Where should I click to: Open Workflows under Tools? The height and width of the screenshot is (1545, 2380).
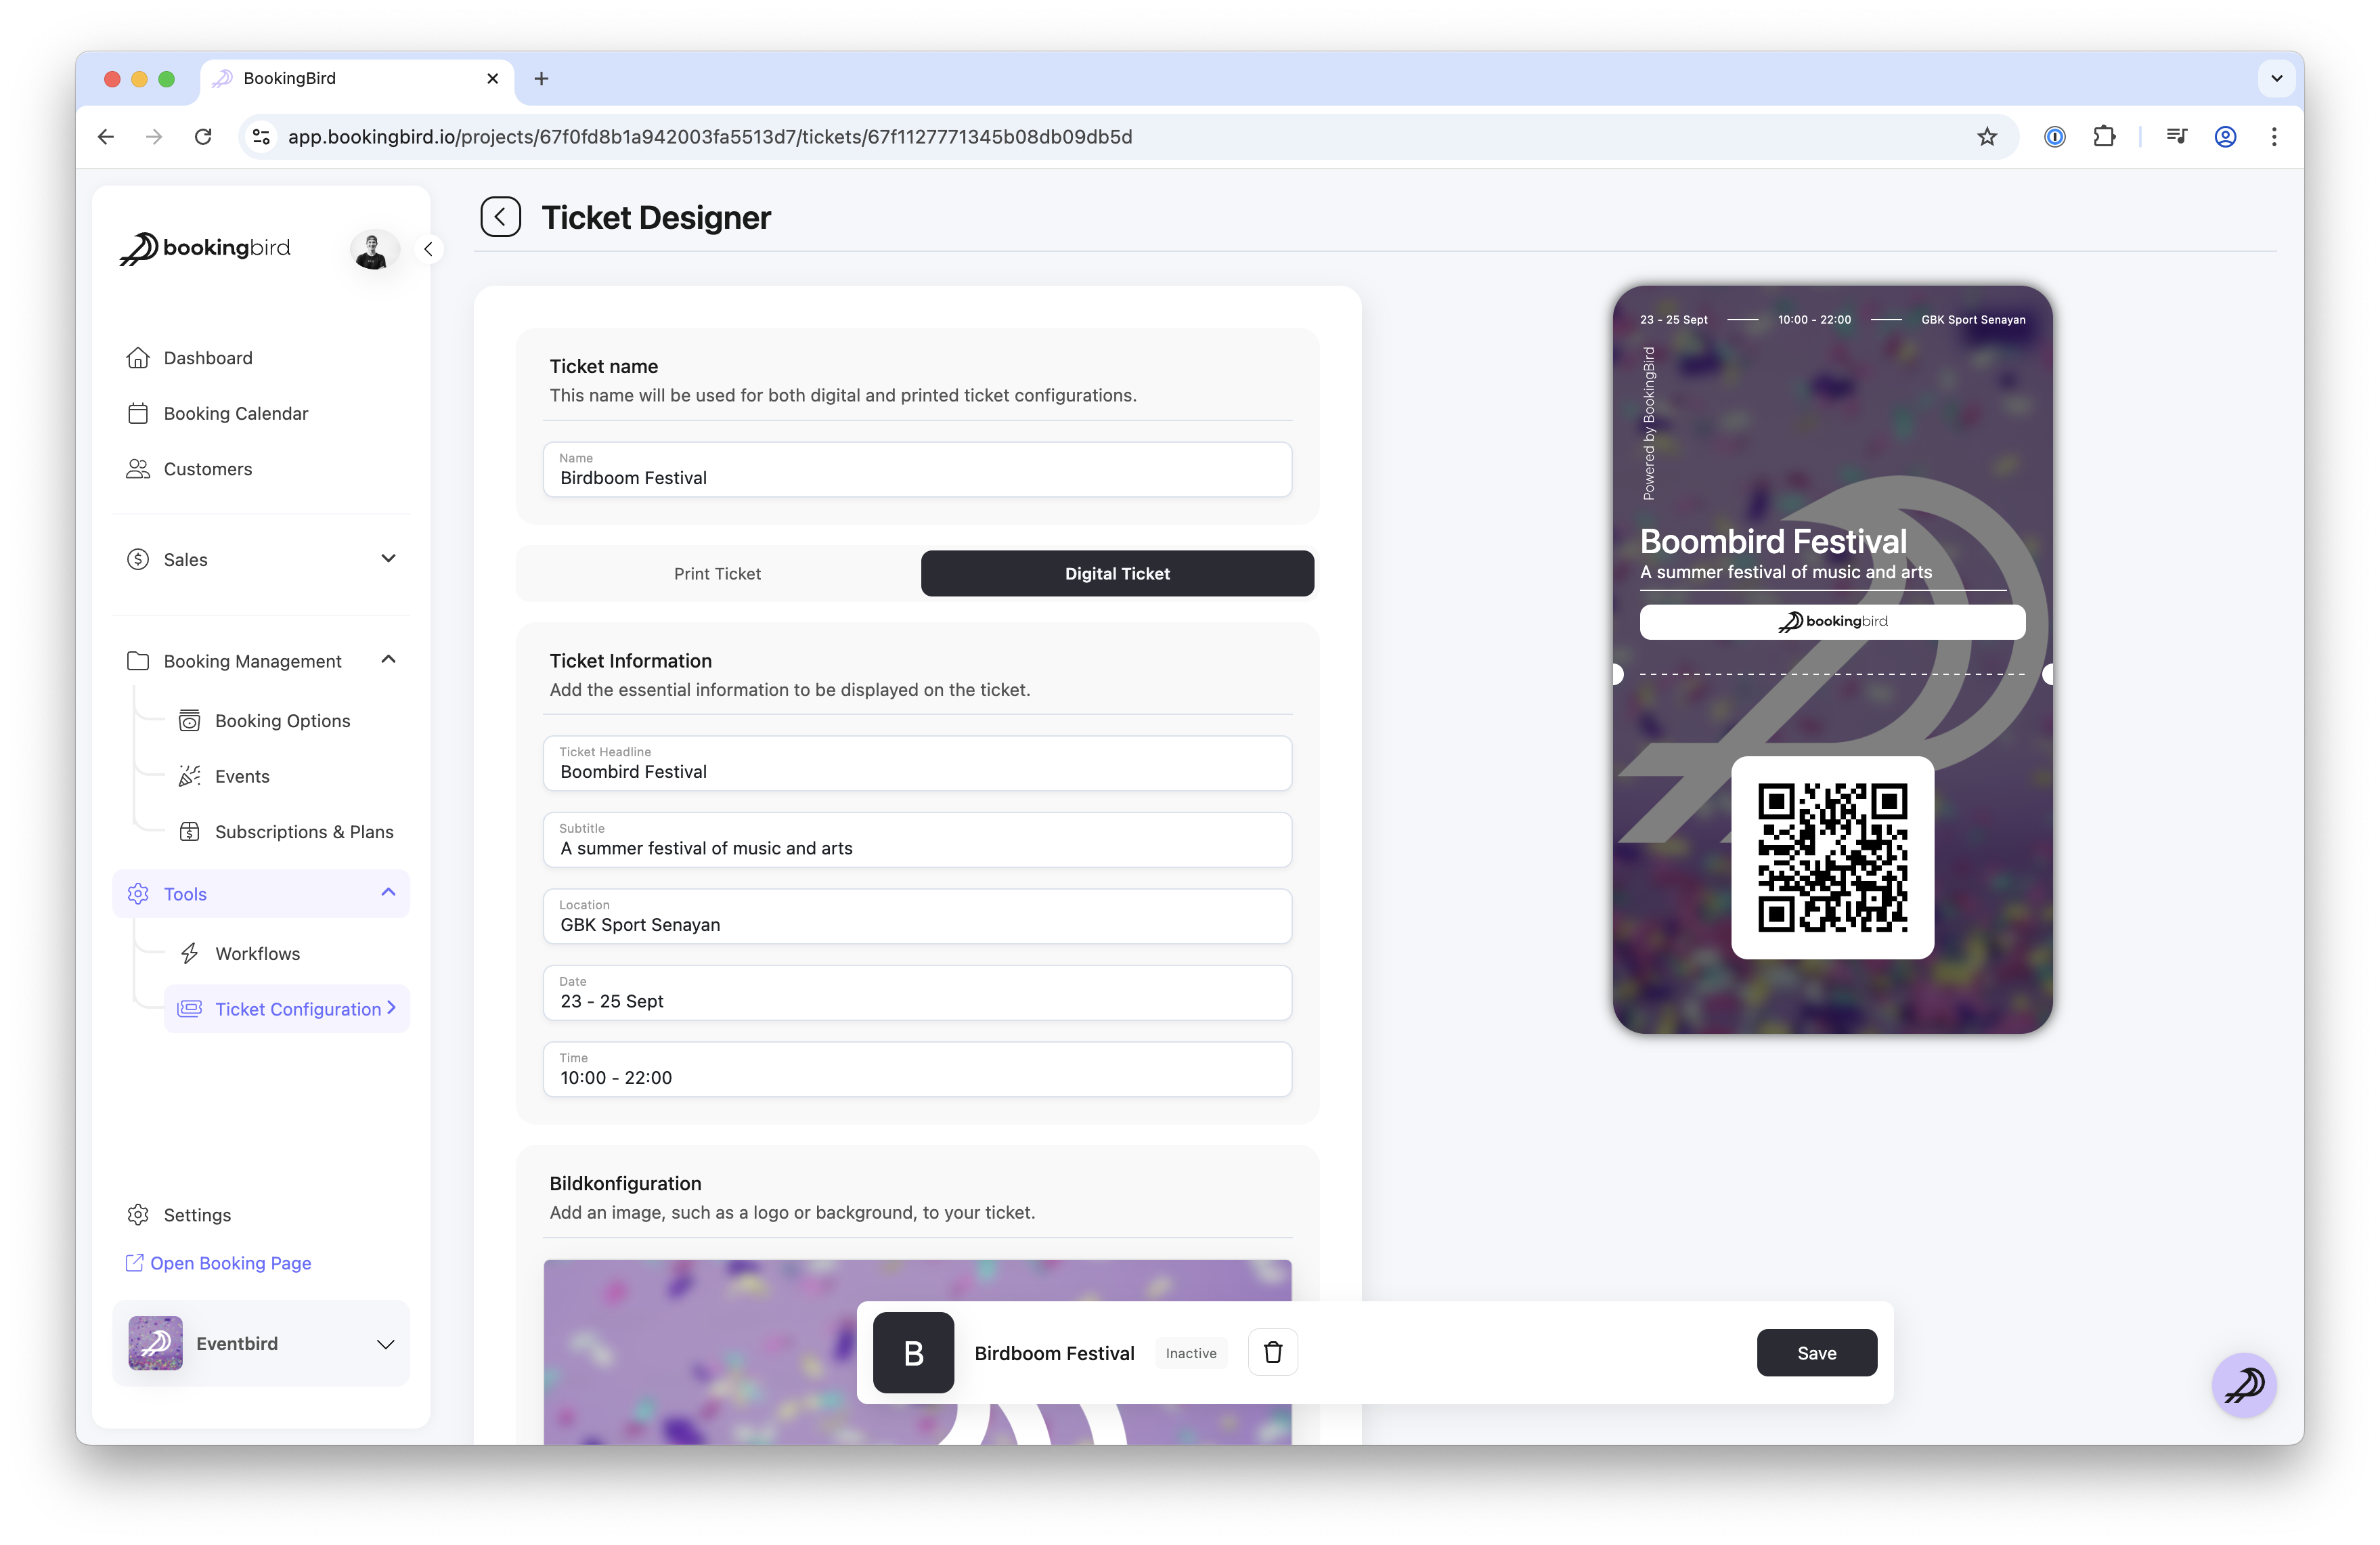[257, 953]
